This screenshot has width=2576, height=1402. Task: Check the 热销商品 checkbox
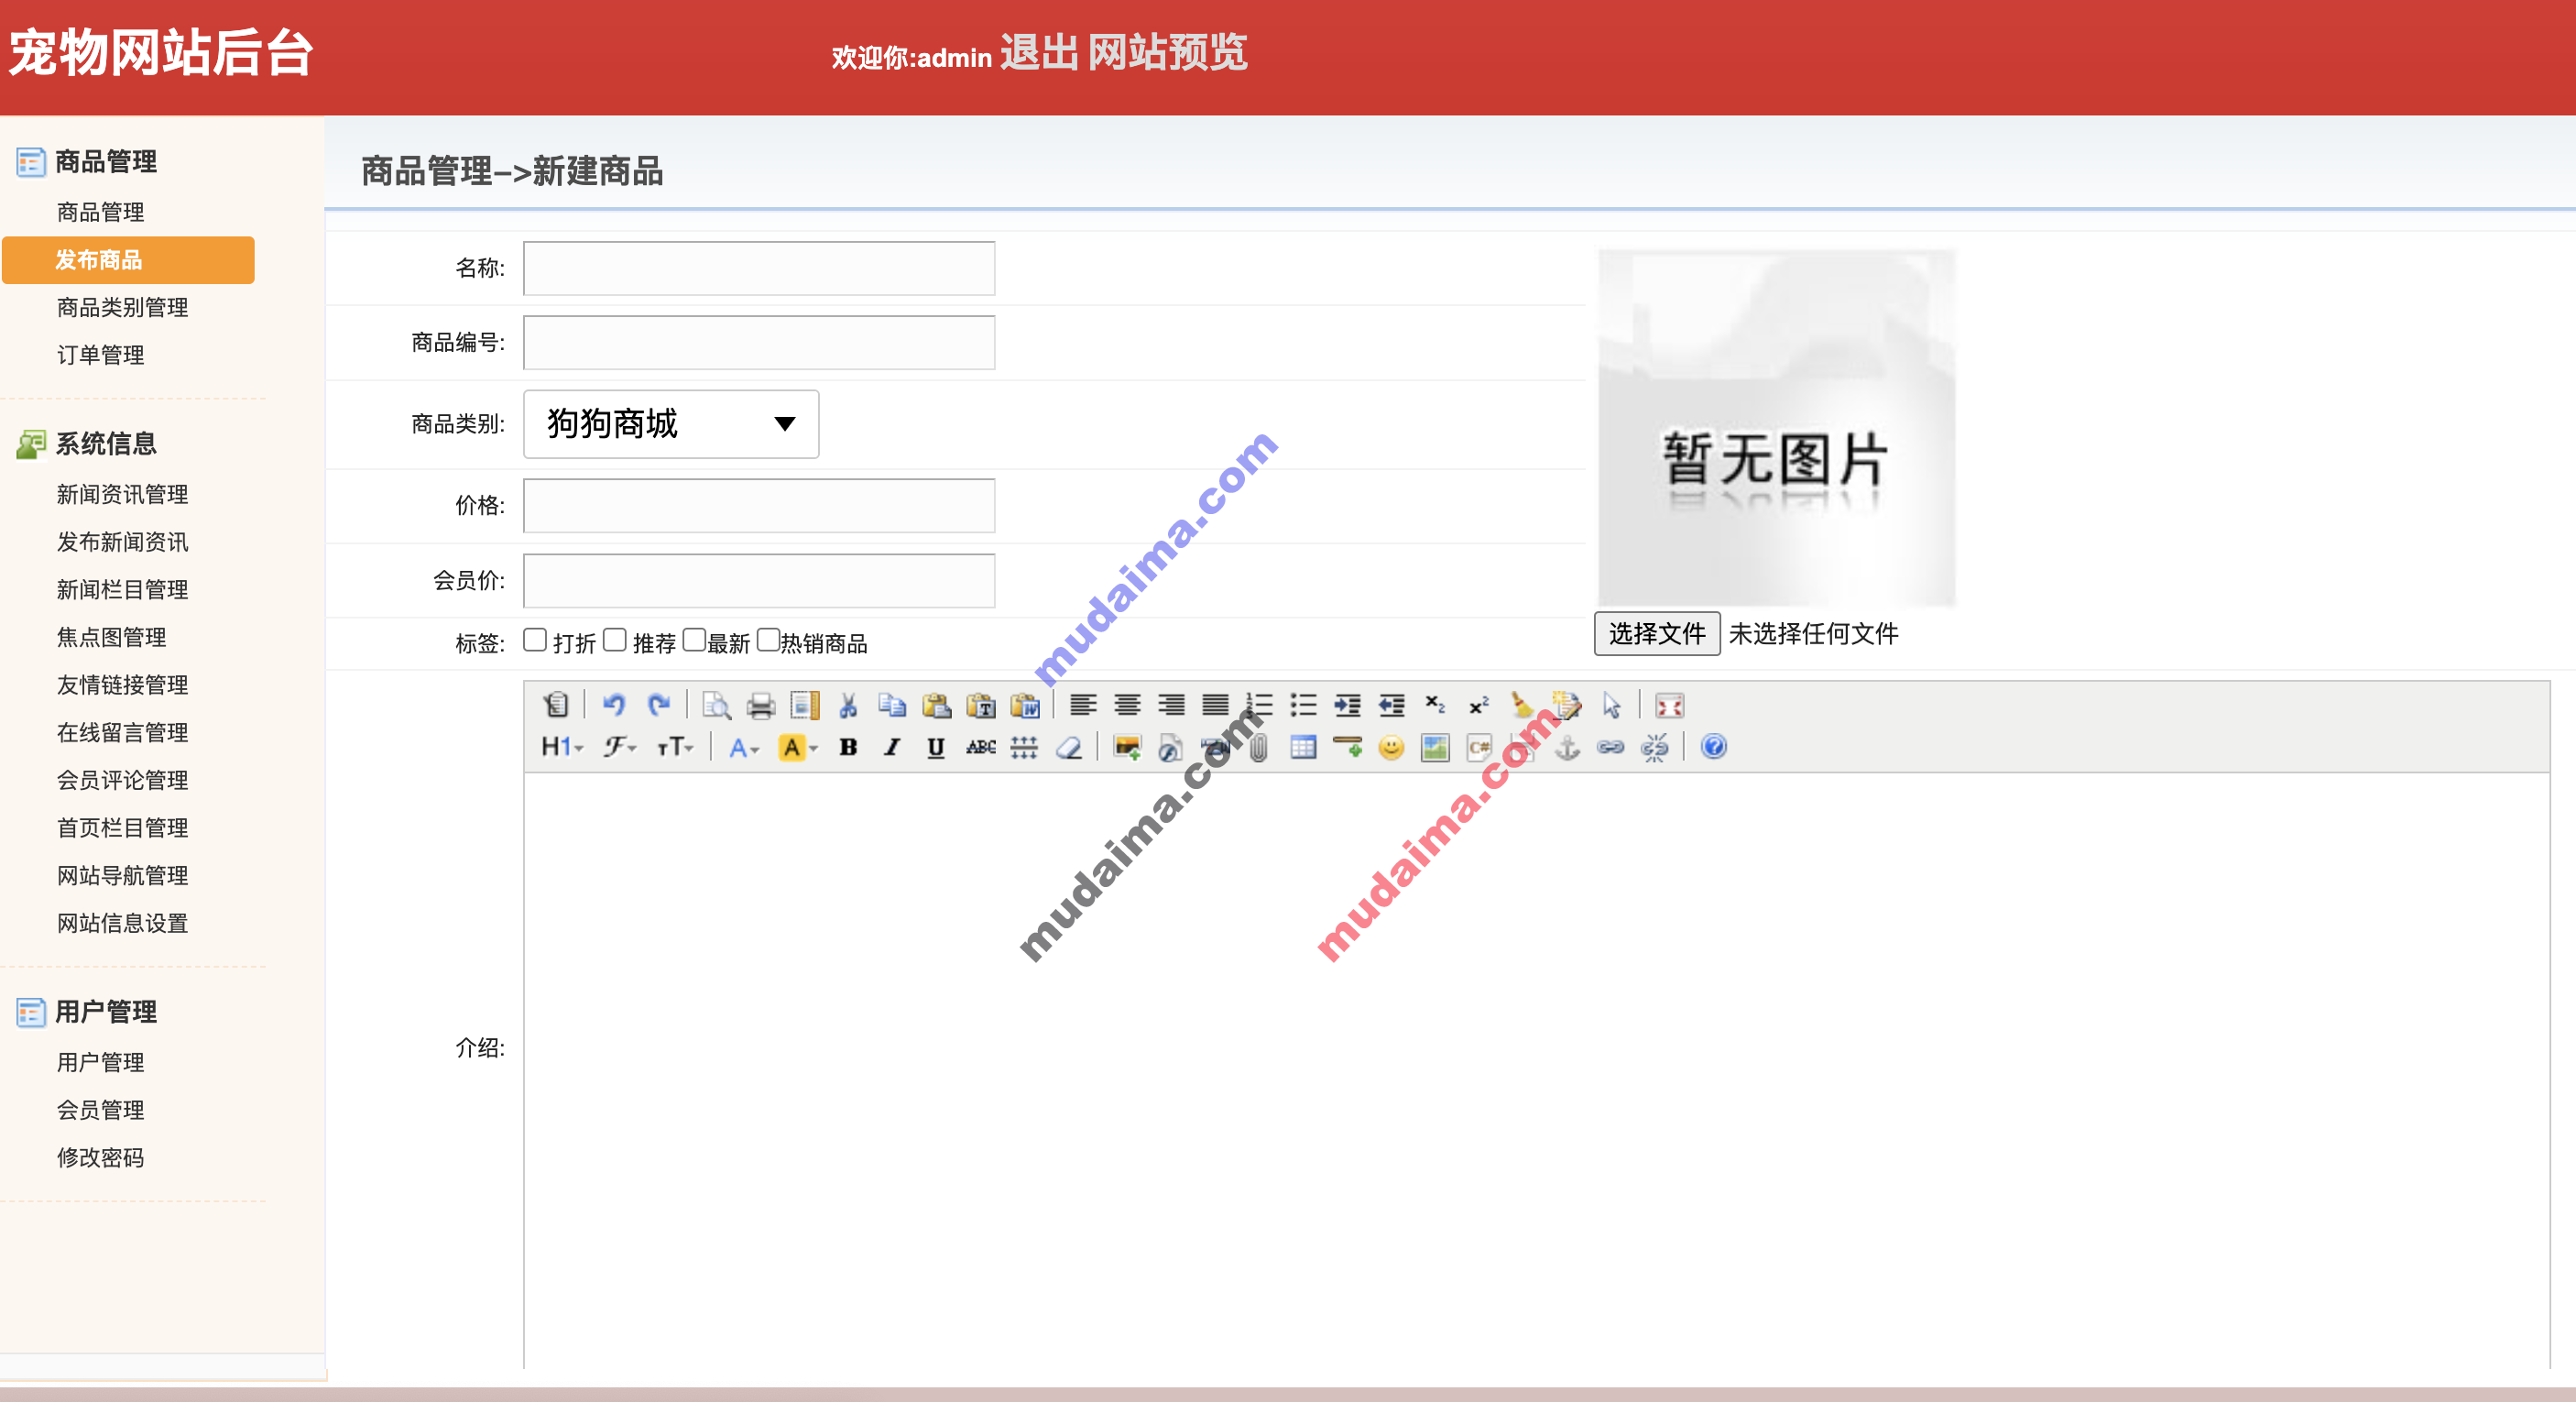(768, 640)
